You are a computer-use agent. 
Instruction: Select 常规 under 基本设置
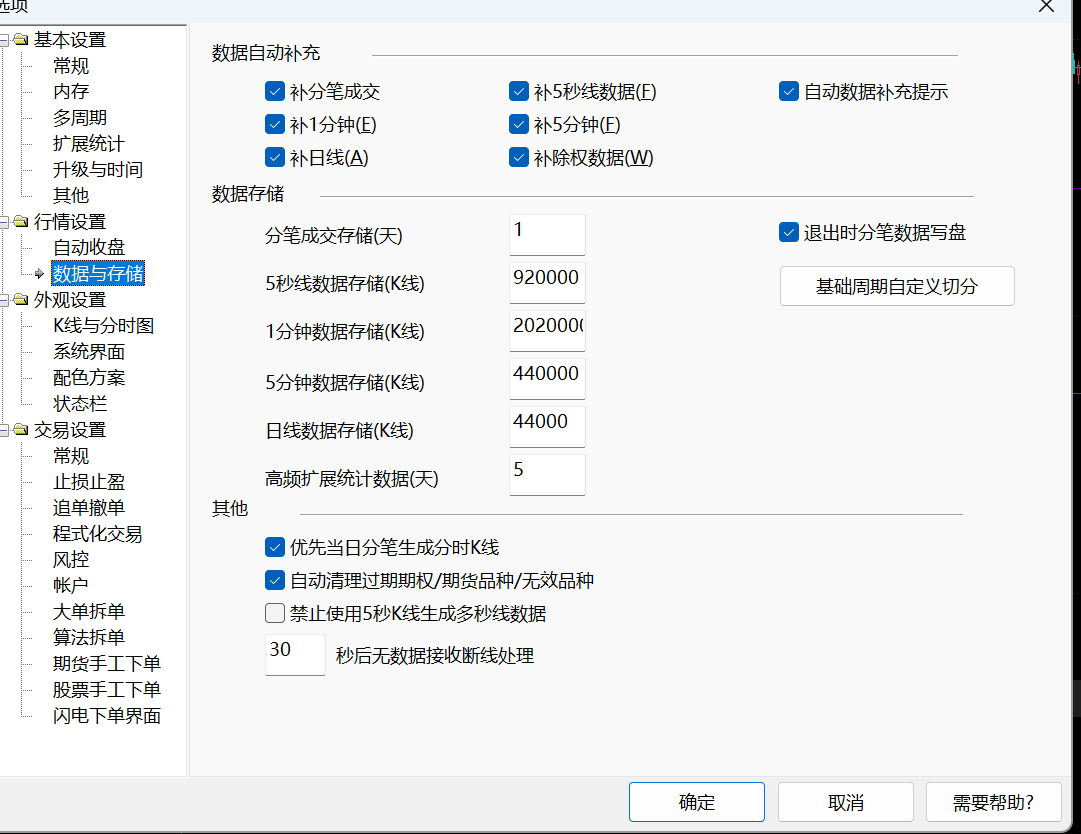(x=71, y=66)
